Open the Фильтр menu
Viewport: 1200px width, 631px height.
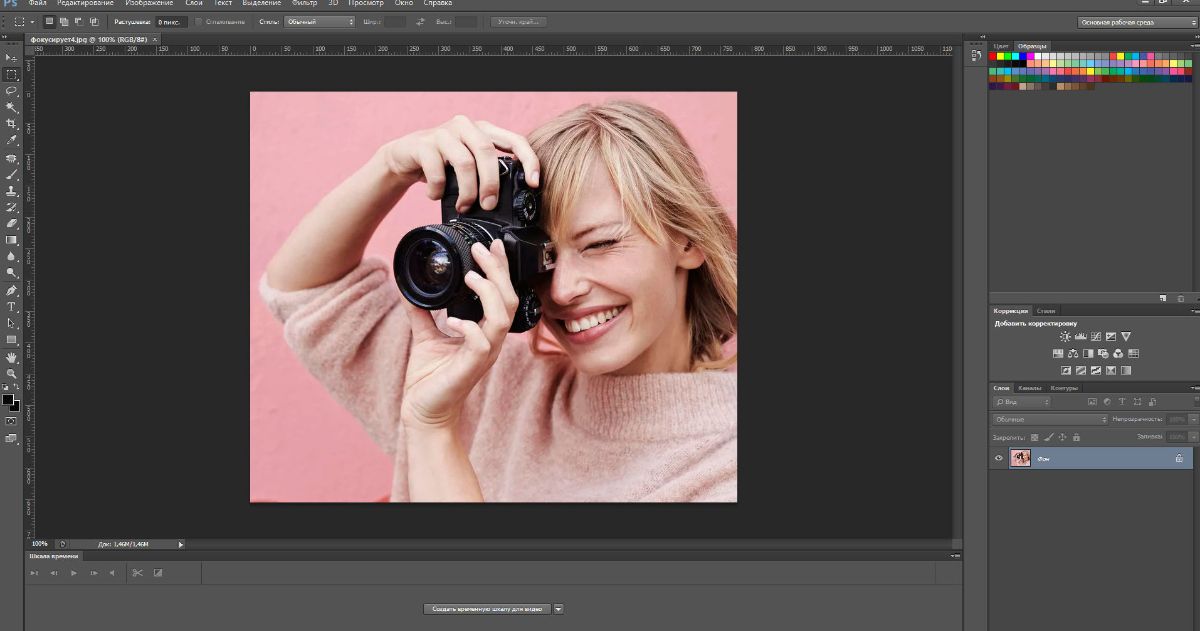click(304, 3)
